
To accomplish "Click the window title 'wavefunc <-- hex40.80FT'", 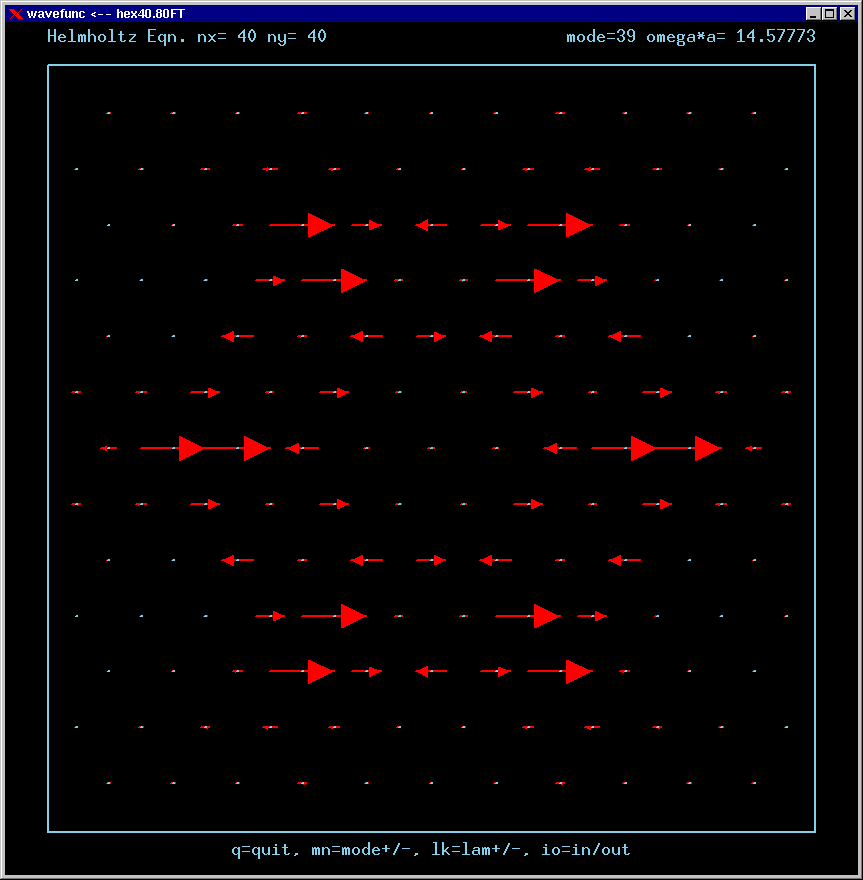I will click(106, 14).
